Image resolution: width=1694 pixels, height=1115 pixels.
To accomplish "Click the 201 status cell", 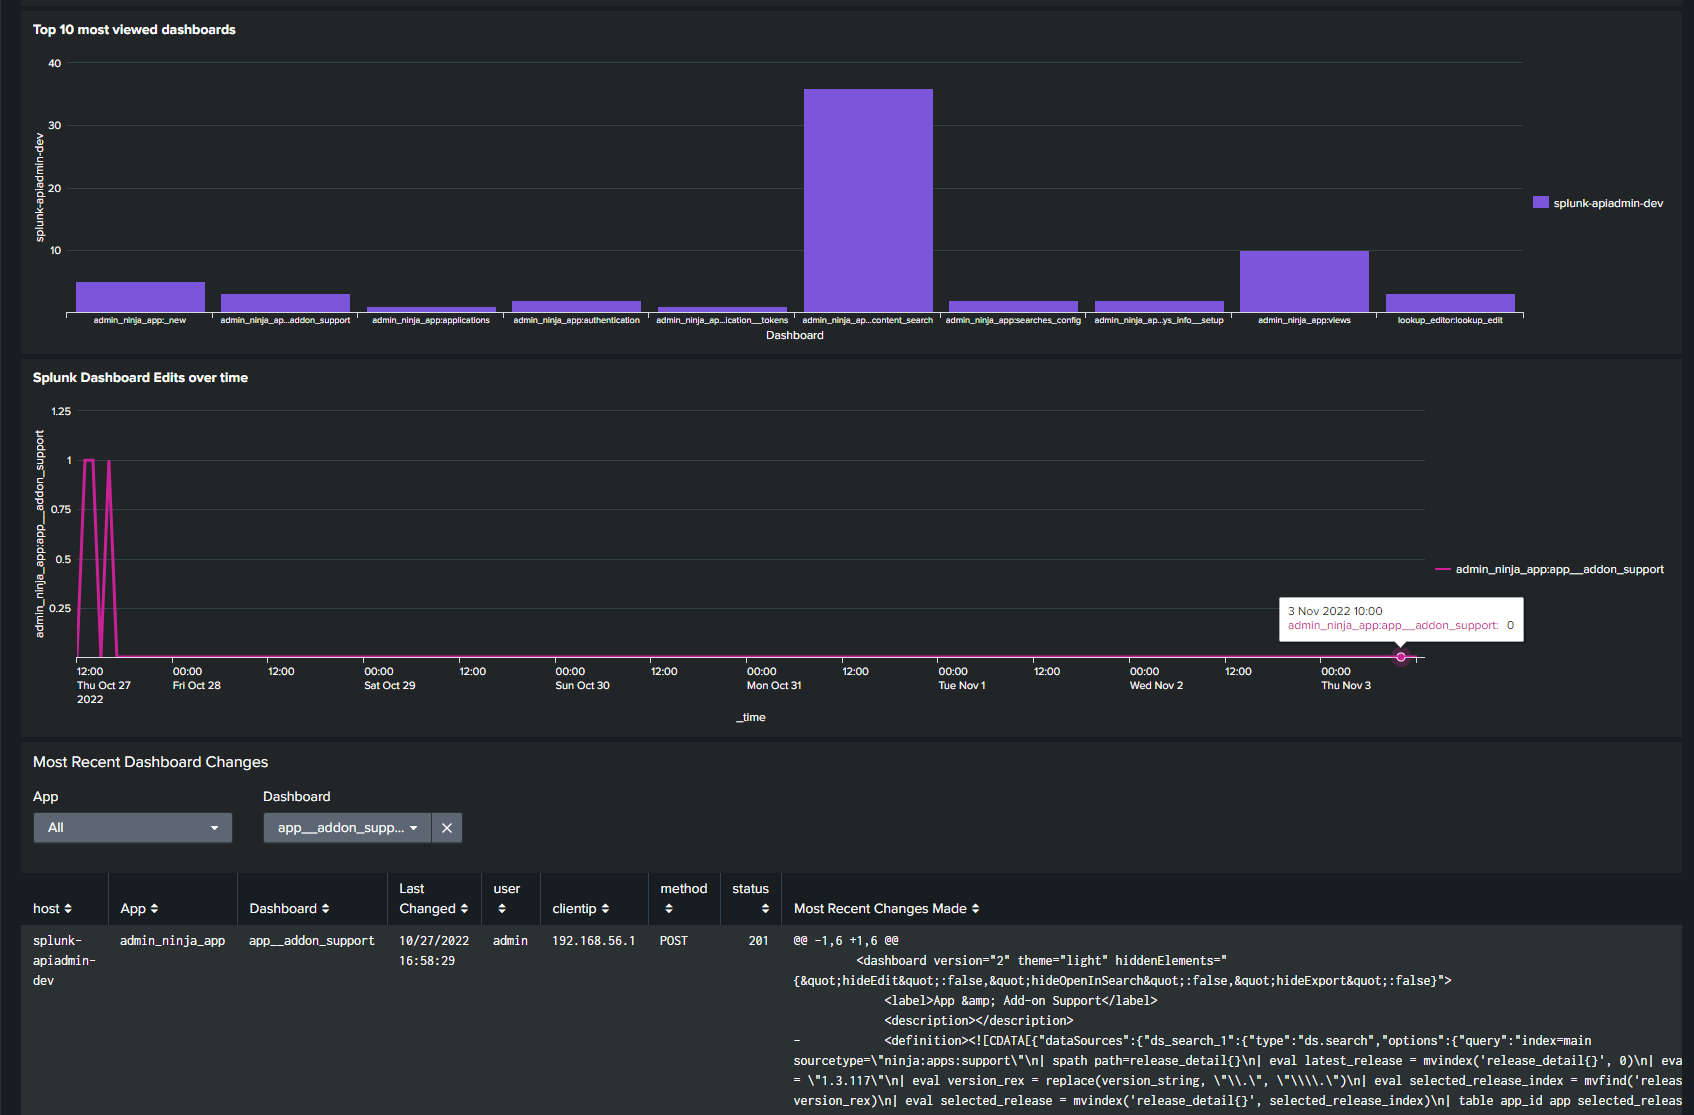I will click(x=758, y=940).
